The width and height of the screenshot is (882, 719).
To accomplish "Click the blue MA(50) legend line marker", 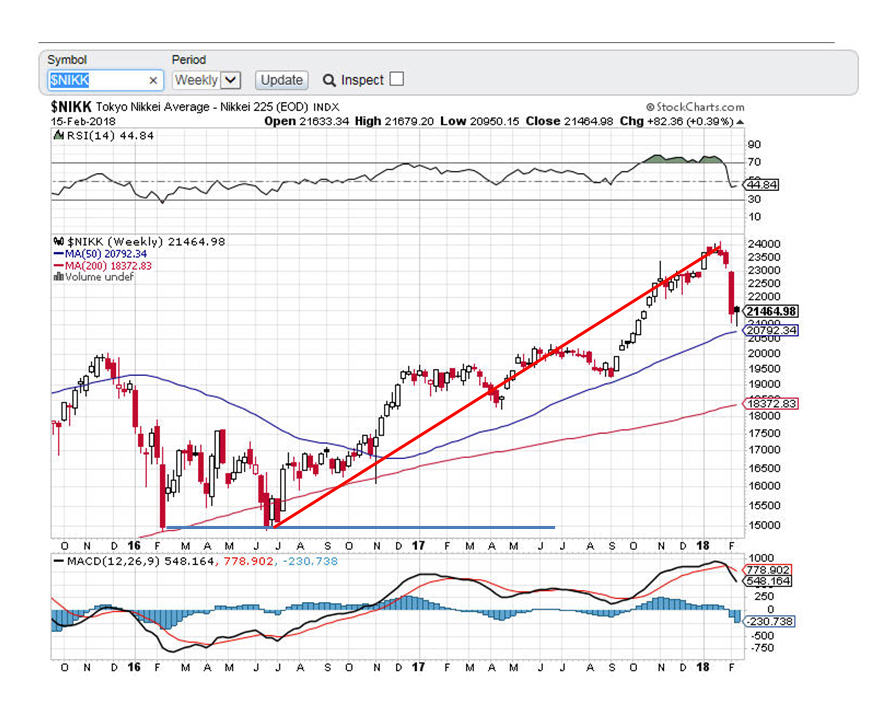I will pyautogui.click(x=59, y=253).
